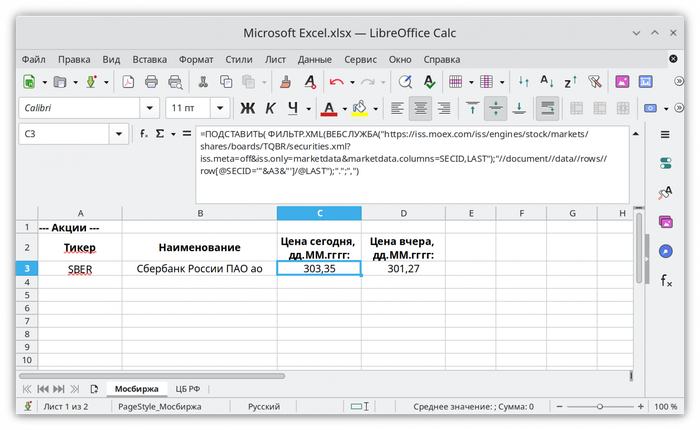Open the Правка menu
The image size is (700, 430).
coord(74,59)
